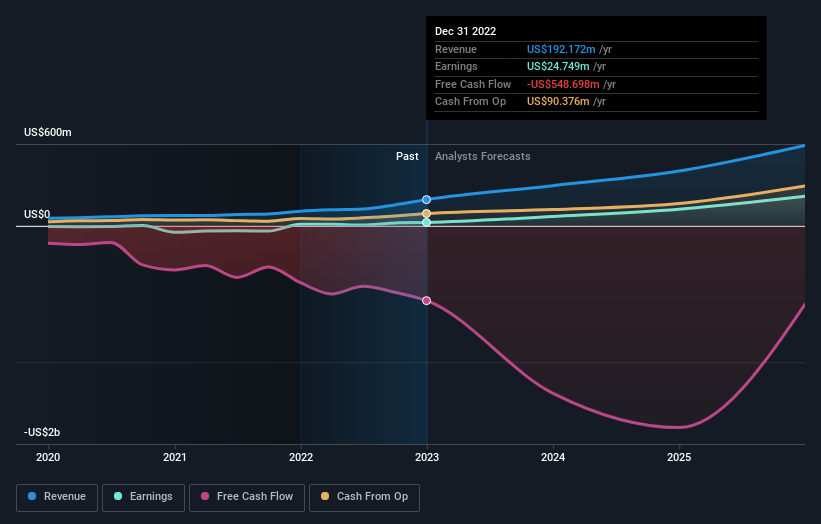Viewport: 821px width, 524px height.
Task: Click the US$90.376m cash from op value
Action: click(x=558, y=102)
